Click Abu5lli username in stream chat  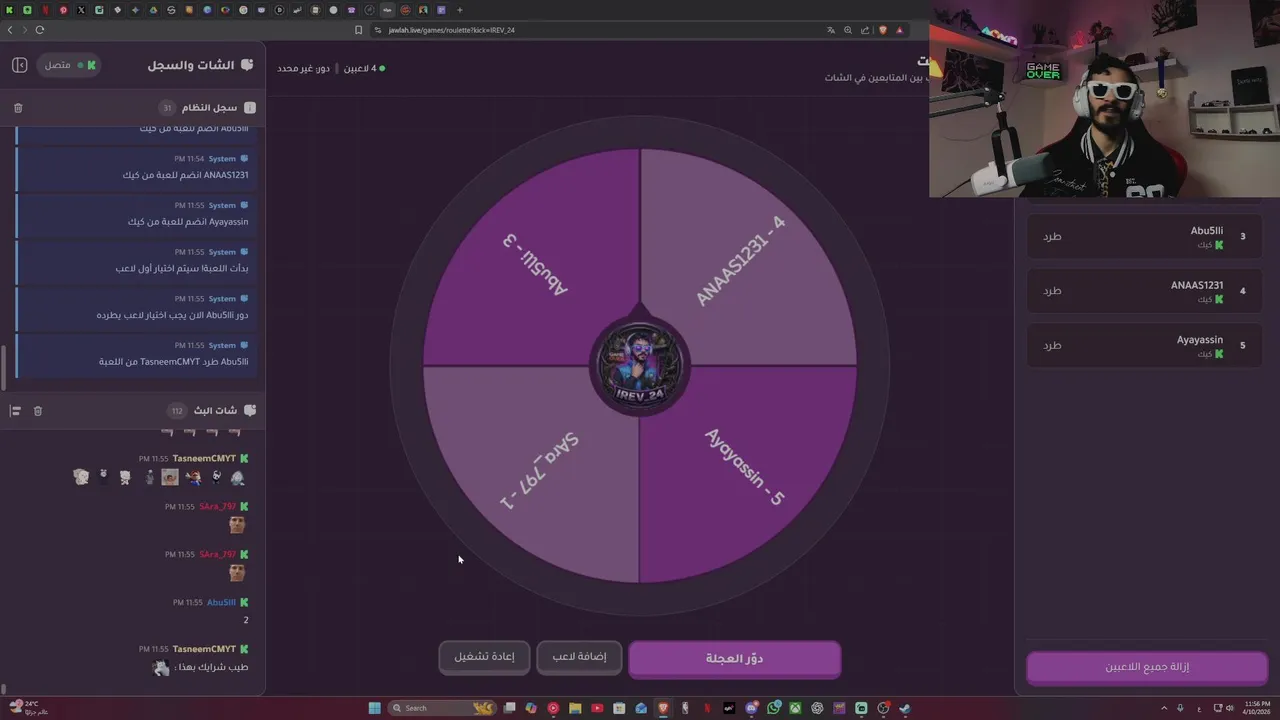221,603
